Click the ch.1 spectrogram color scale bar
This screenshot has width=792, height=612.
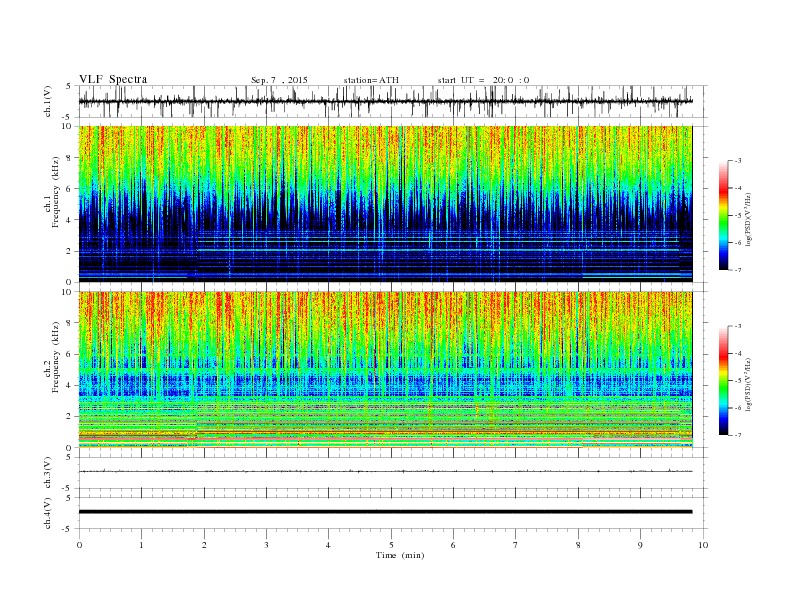tap(723, 216)
